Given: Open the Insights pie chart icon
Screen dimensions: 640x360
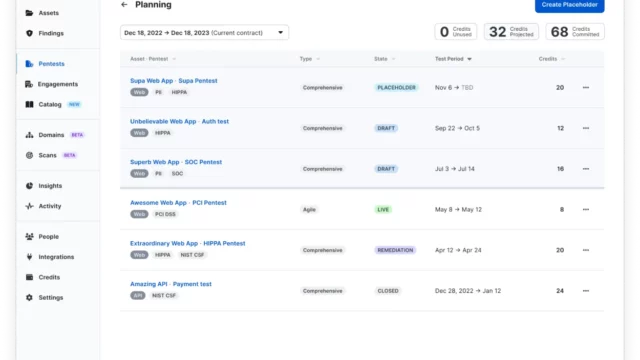Looking at the screenshot, I should [x=29, y=186].
